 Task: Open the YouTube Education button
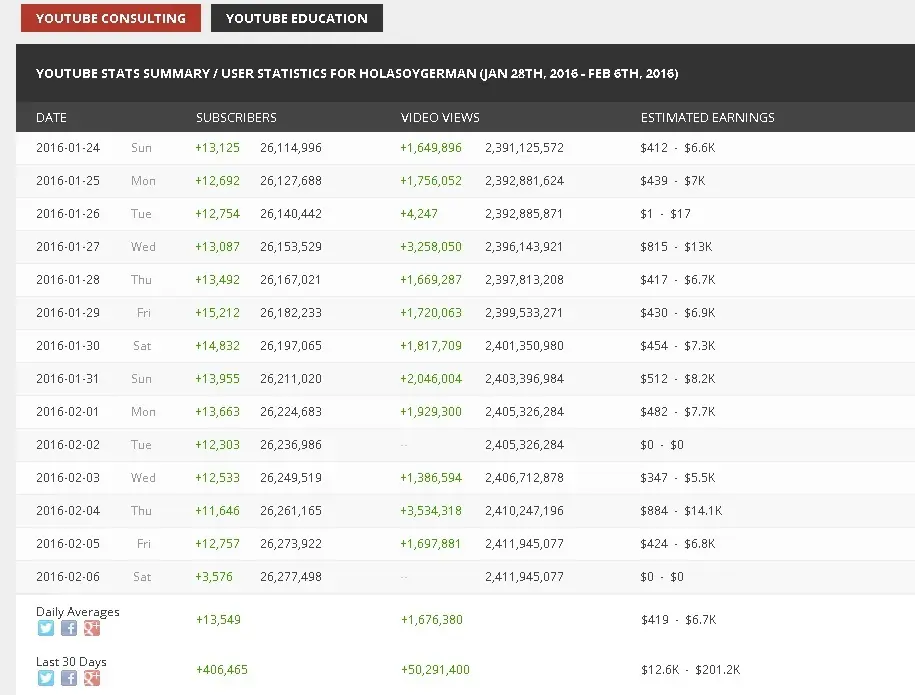click(296, 18)
